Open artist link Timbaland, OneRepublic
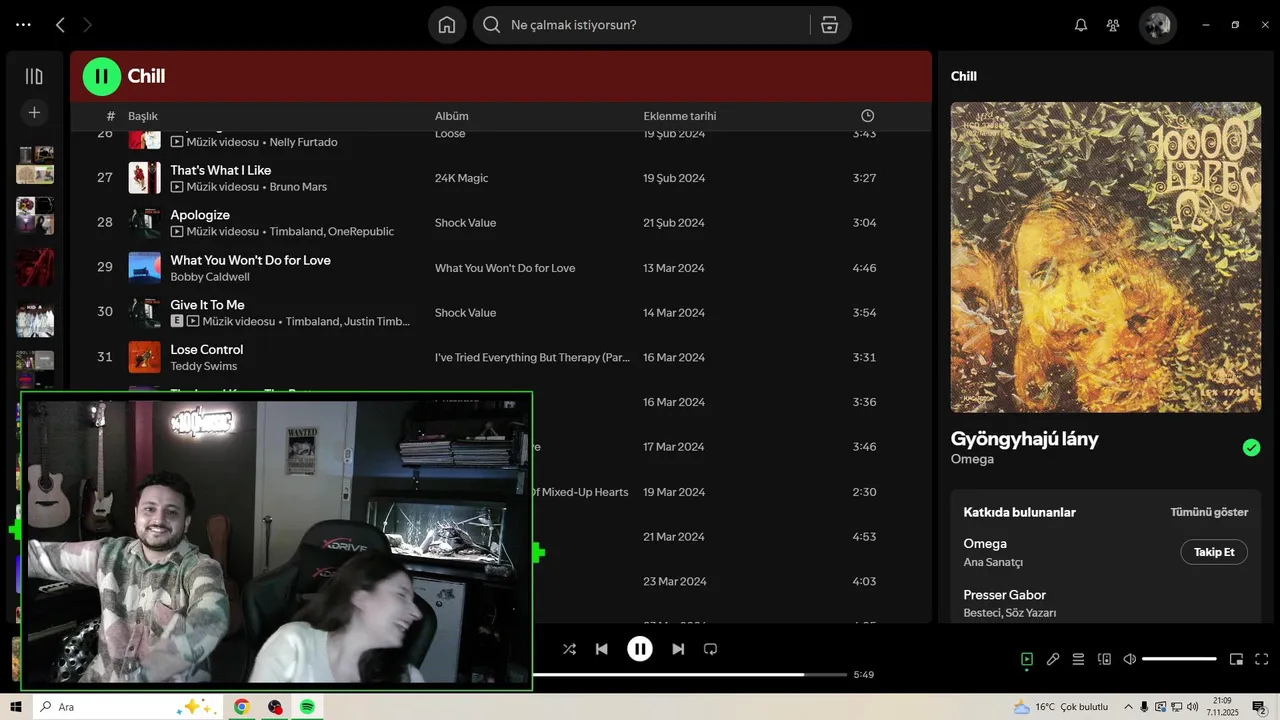Screen dimensions: 1280x720 pyautogui.click(x=332, y=232)
